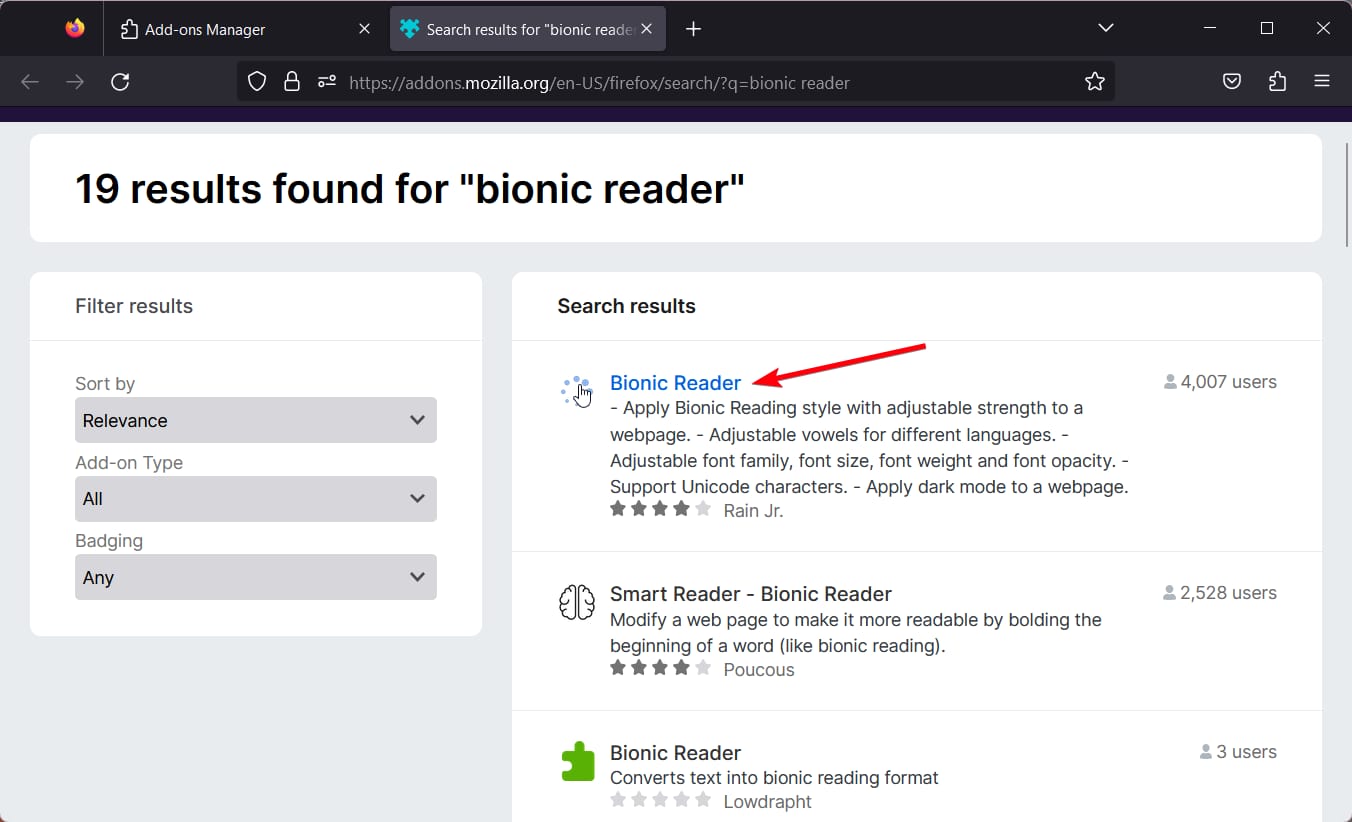
Task: Open a new browser tab
Action: [x=693, y=28]
